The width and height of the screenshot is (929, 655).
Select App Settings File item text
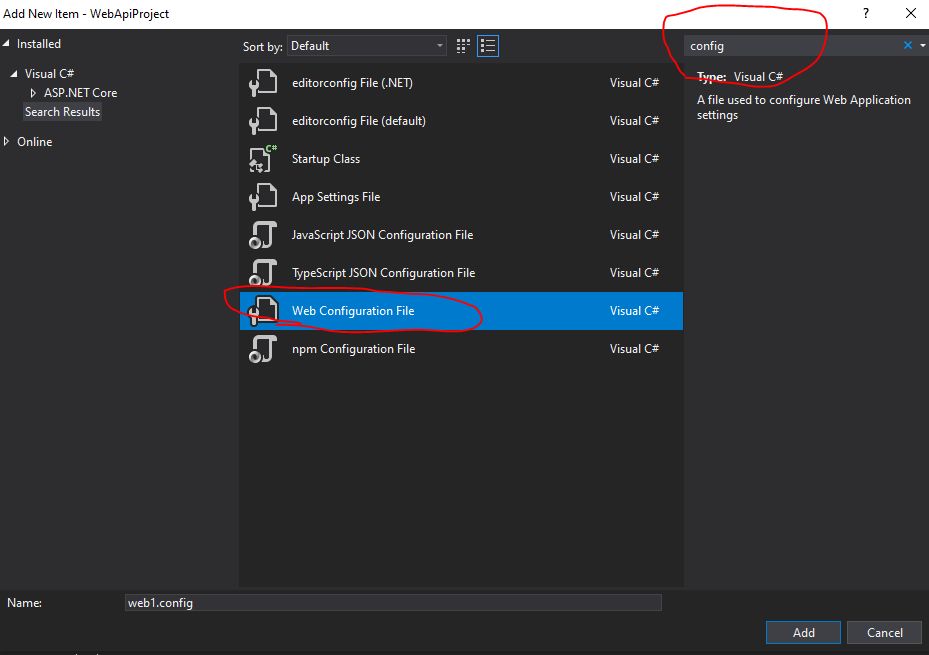click(x=335, y=197)
